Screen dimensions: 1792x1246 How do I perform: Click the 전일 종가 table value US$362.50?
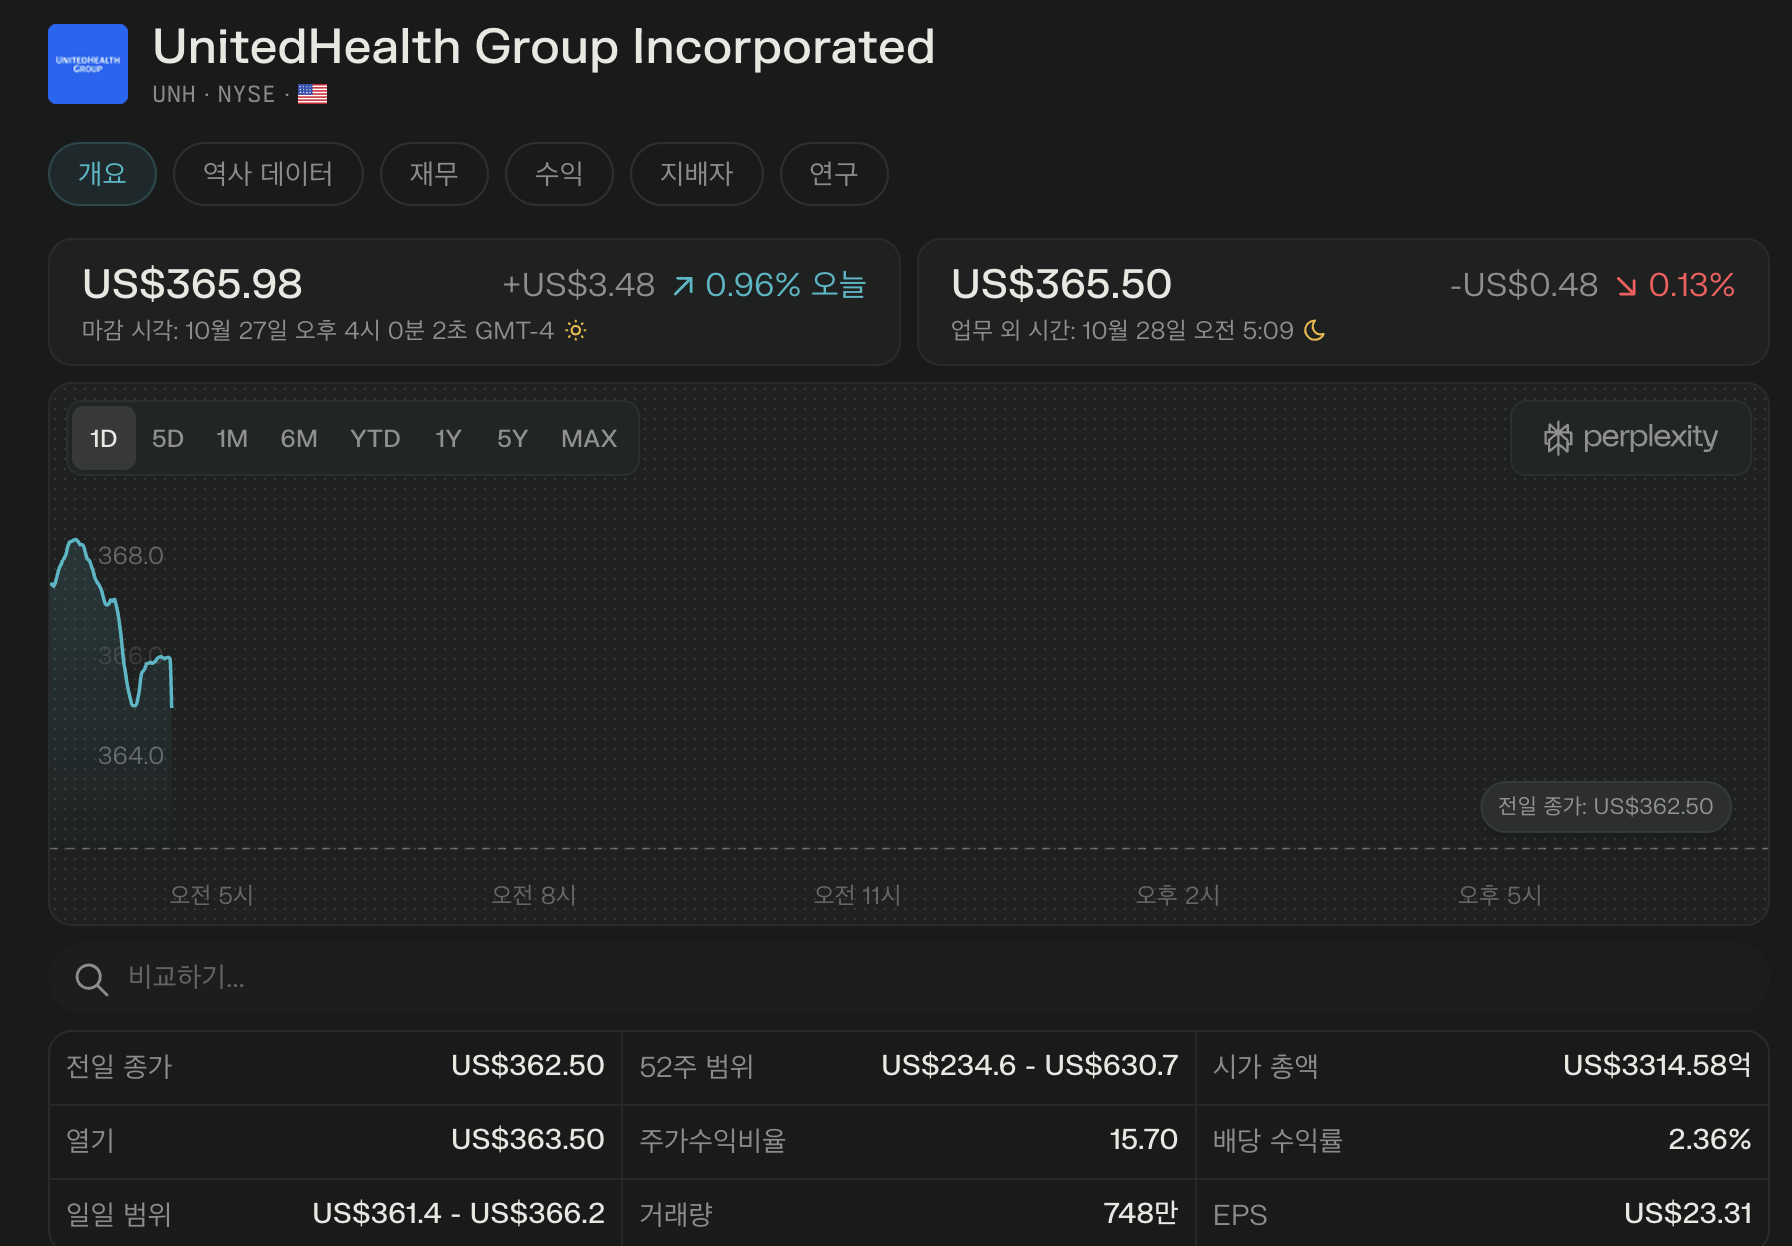(527, 1066)
